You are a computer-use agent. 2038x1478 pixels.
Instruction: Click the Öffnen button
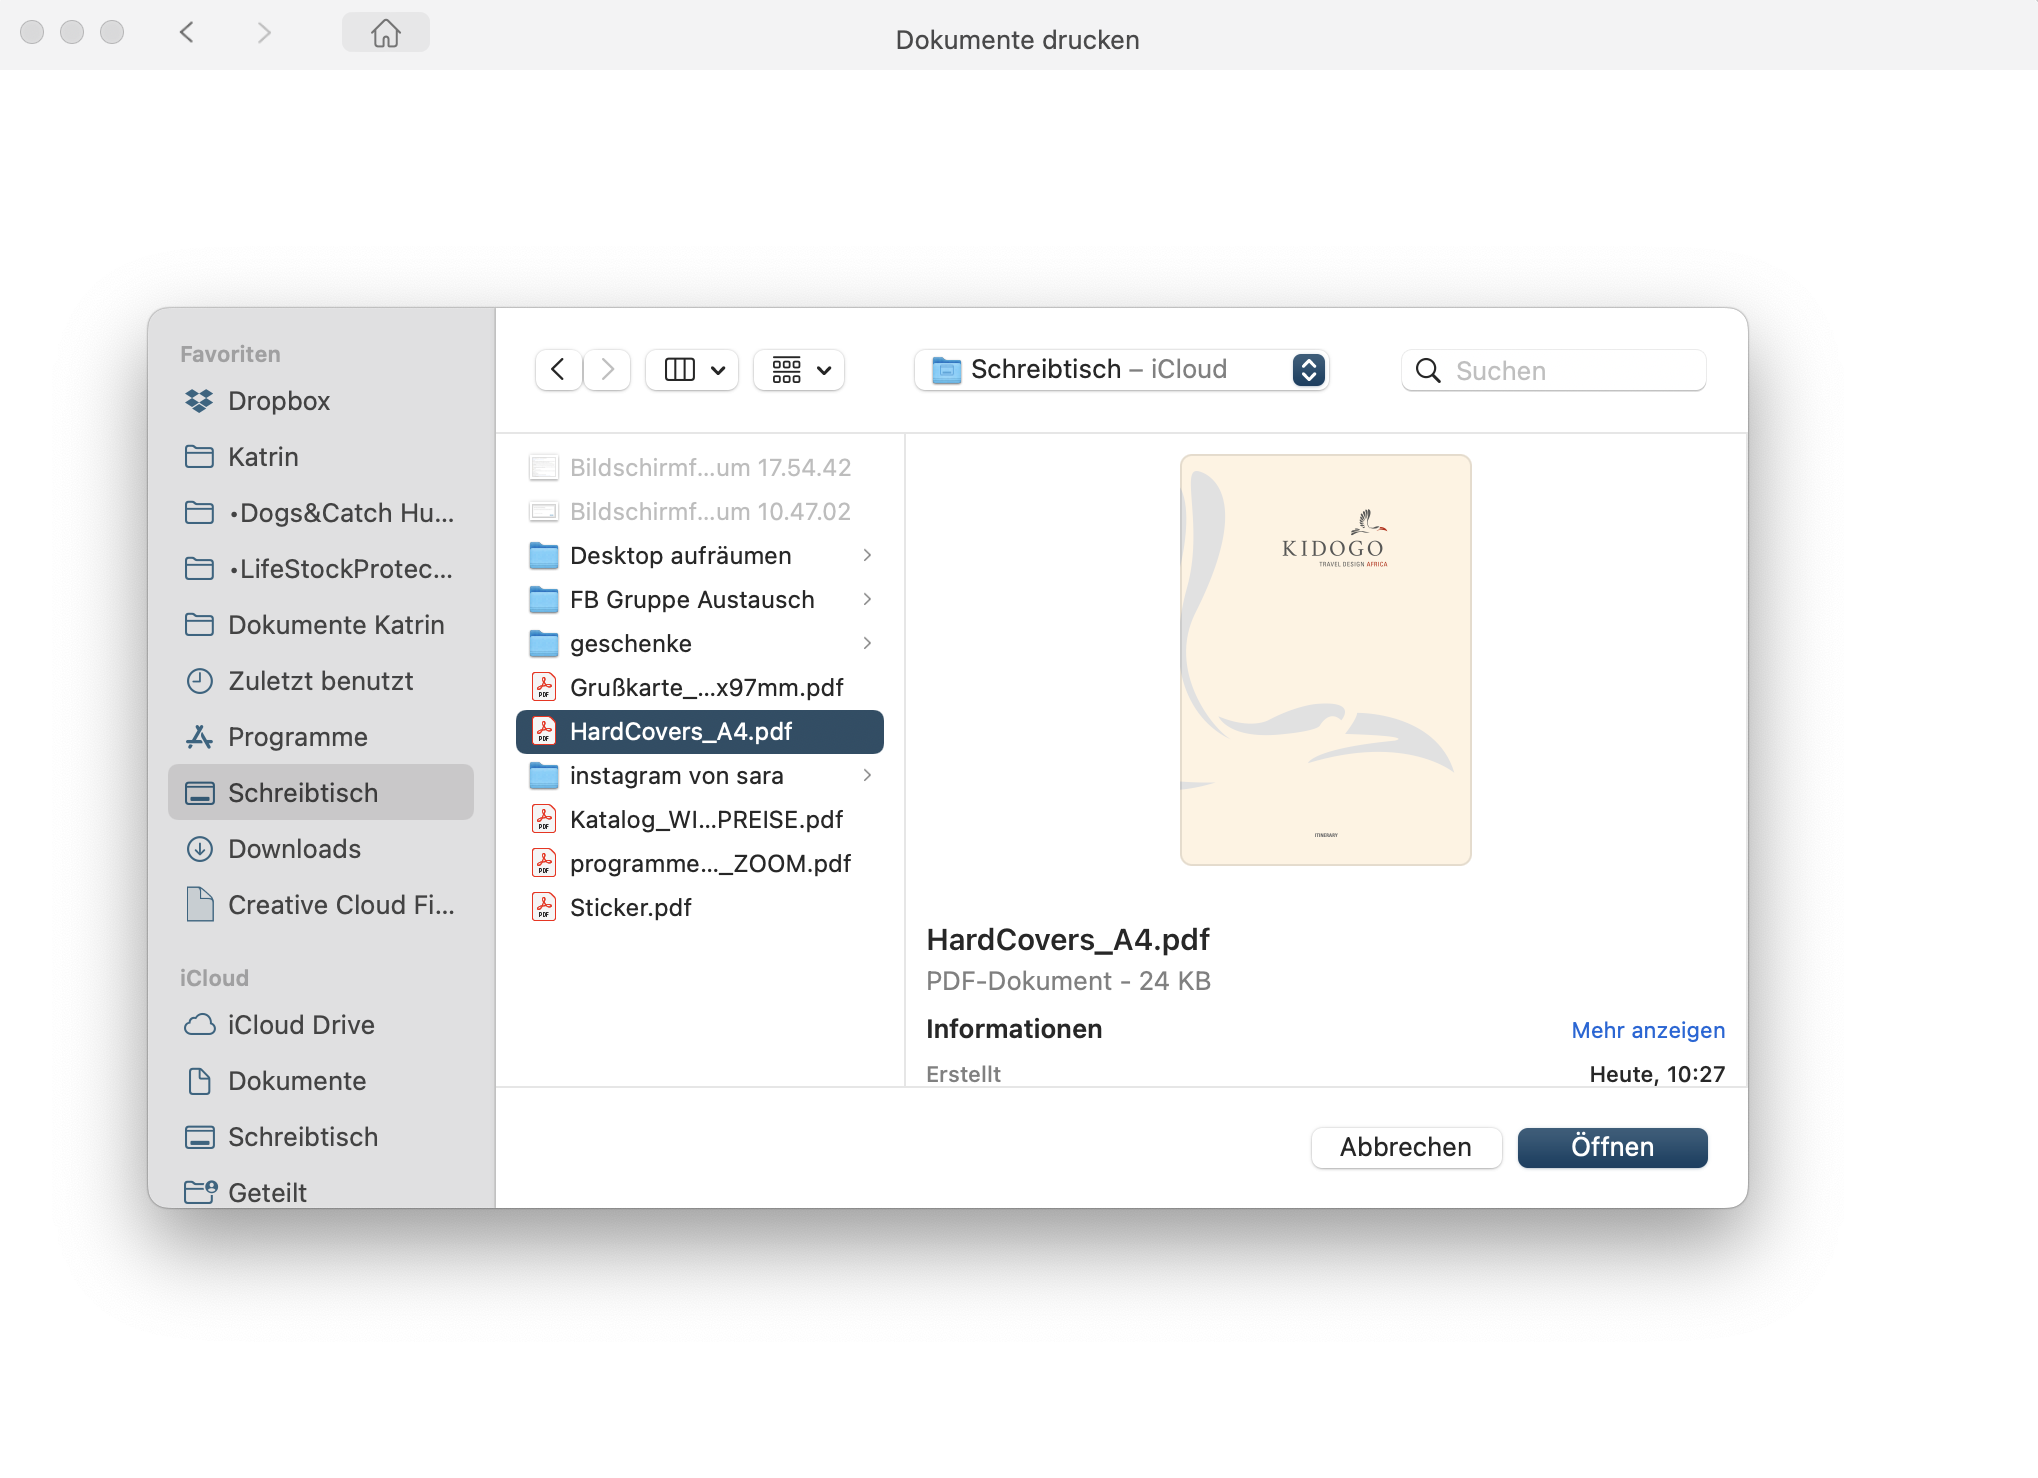click(1611, 1147)
